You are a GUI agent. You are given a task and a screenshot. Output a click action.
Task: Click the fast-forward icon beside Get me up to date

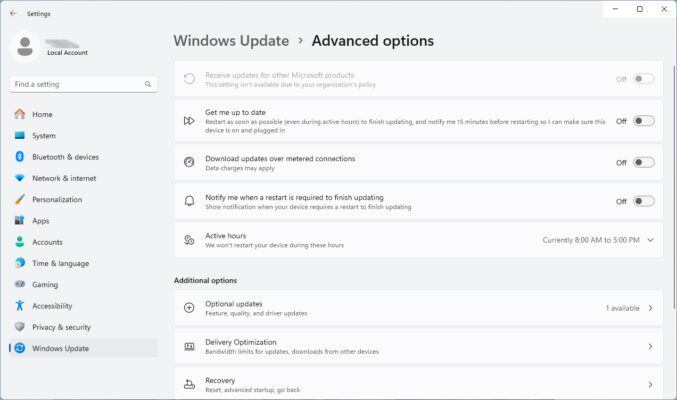coord(189,121)
